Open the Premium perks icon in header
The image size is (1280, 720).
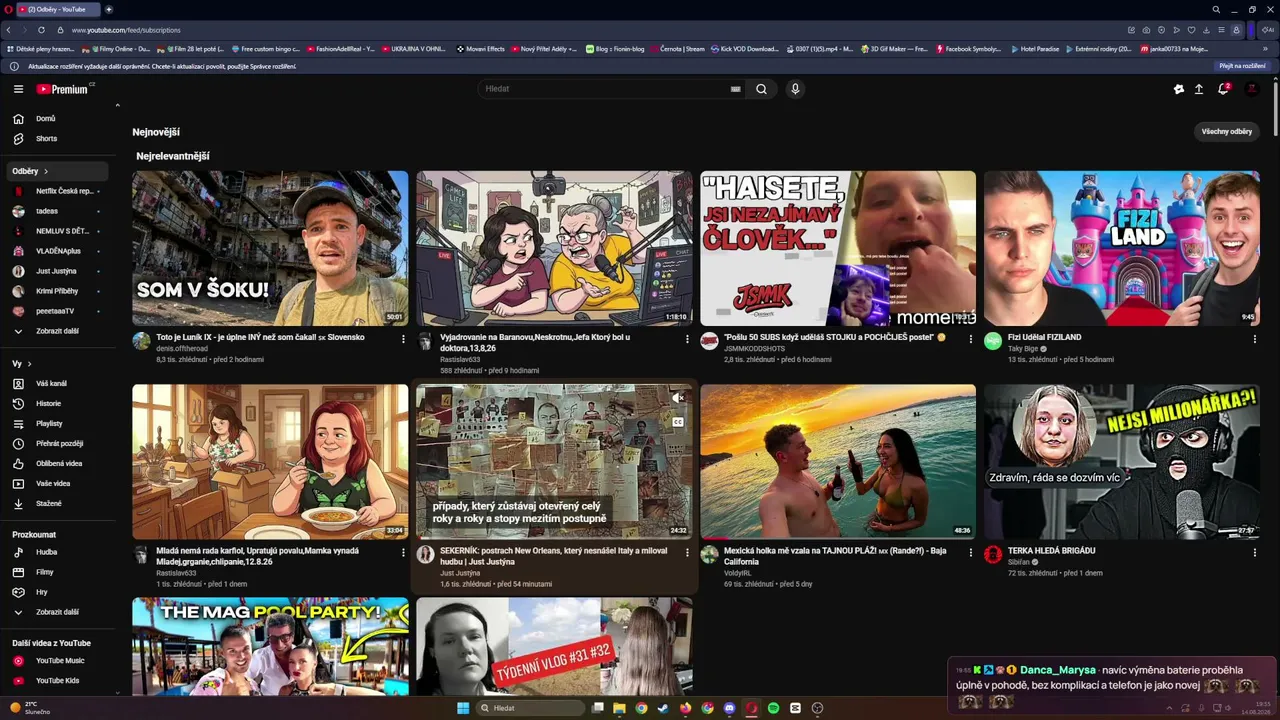pos(1179,89)
